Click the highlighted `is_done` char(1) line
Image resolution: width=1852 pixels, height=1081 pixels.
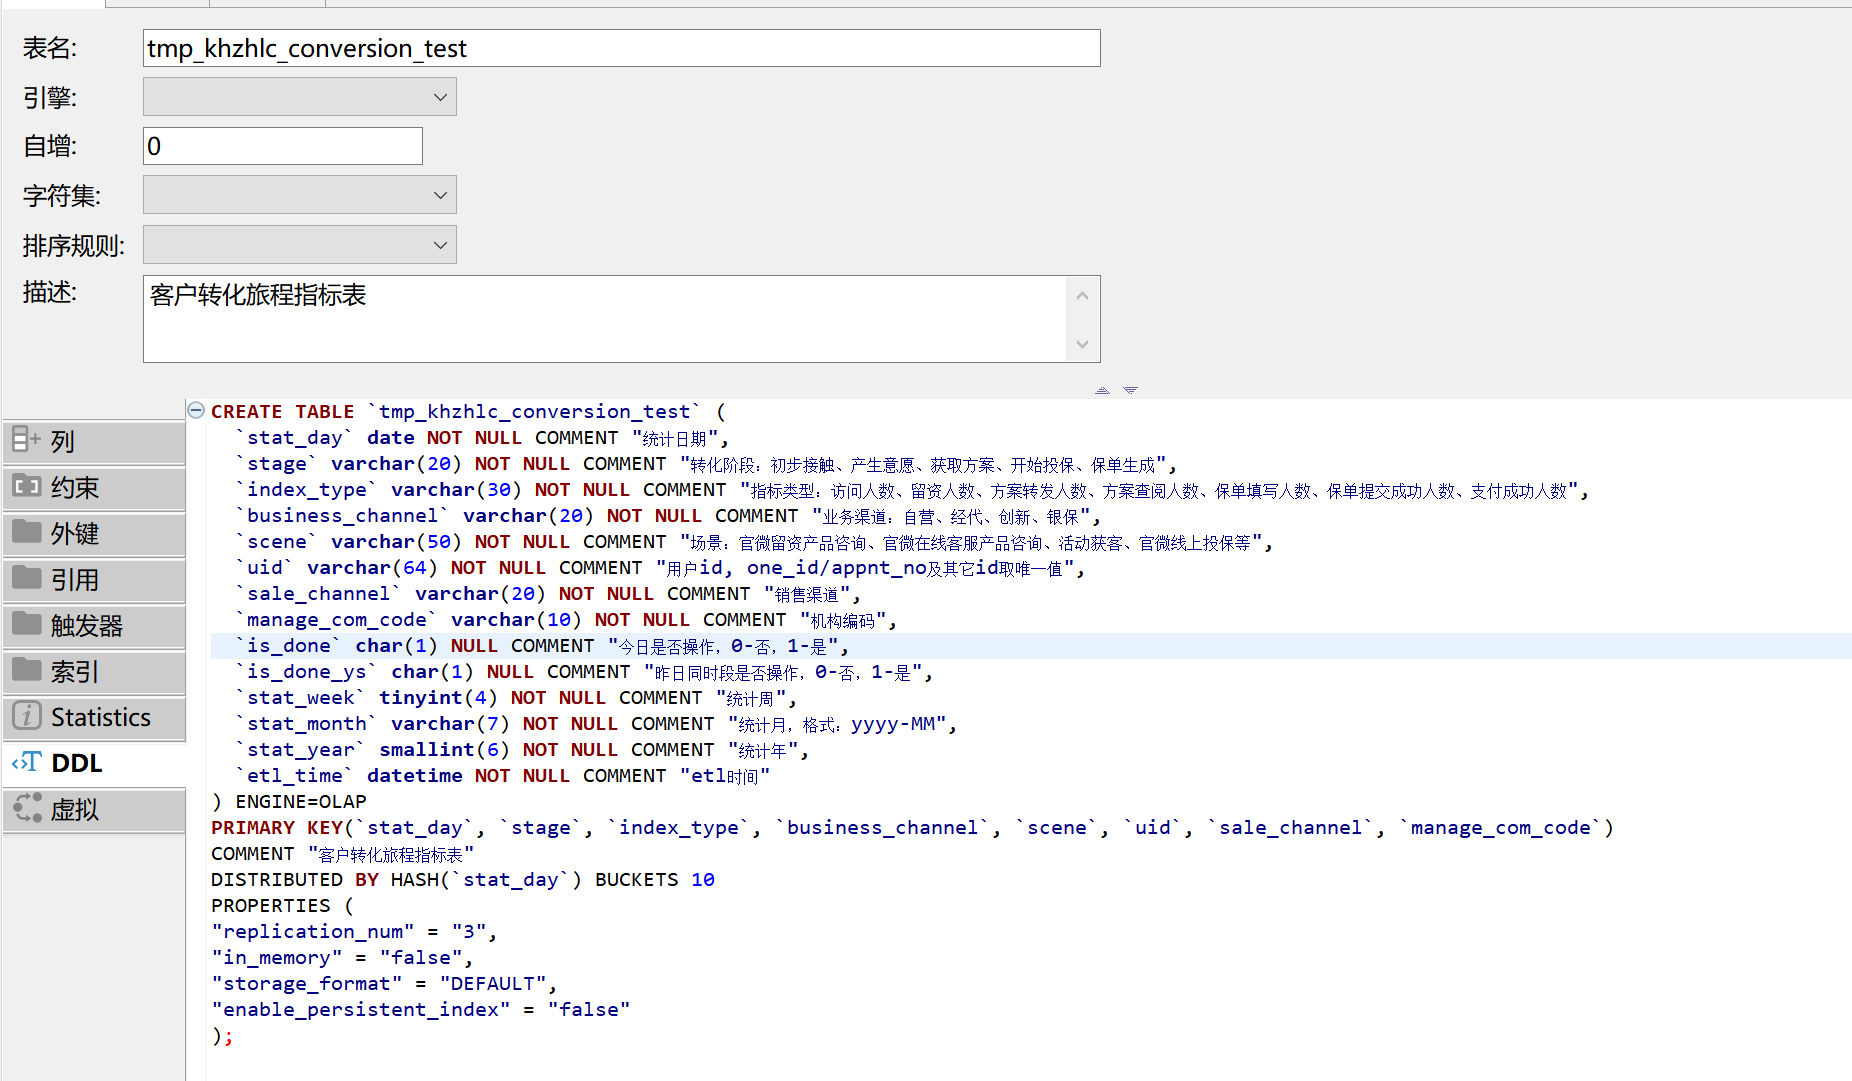[542, 646]
